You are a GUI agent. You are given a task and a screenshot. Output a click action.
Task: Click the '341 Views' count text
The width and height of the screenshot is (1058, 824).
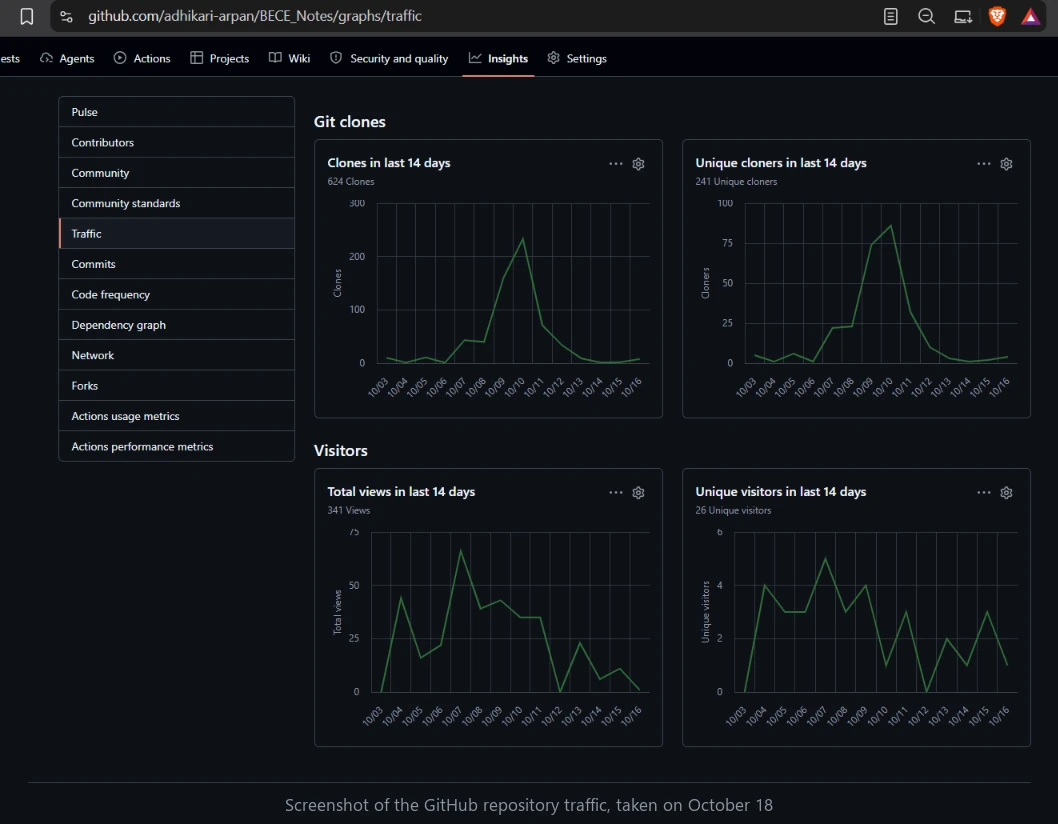point(349,510)
